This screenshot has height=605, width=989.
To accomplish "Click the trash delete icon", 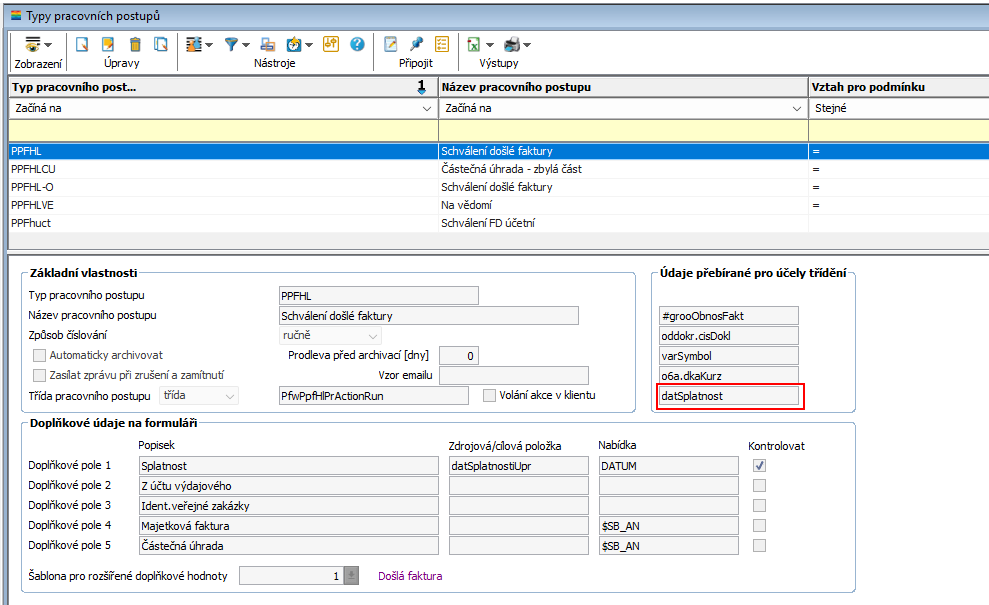I will pyautogui.click(x=134, y=44).
